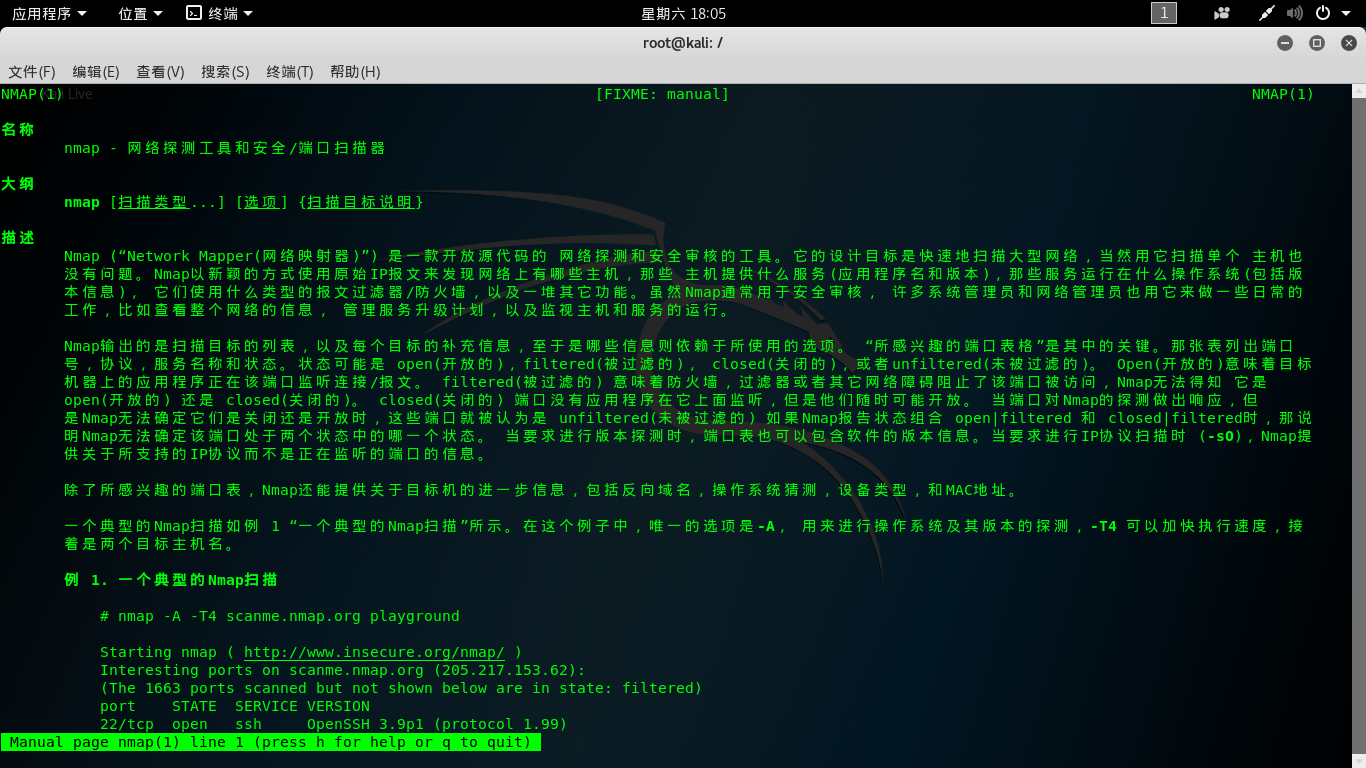Click the underlined 选项 text
The width and height of the screenshot is (1366, 768).
pos(262,202)
